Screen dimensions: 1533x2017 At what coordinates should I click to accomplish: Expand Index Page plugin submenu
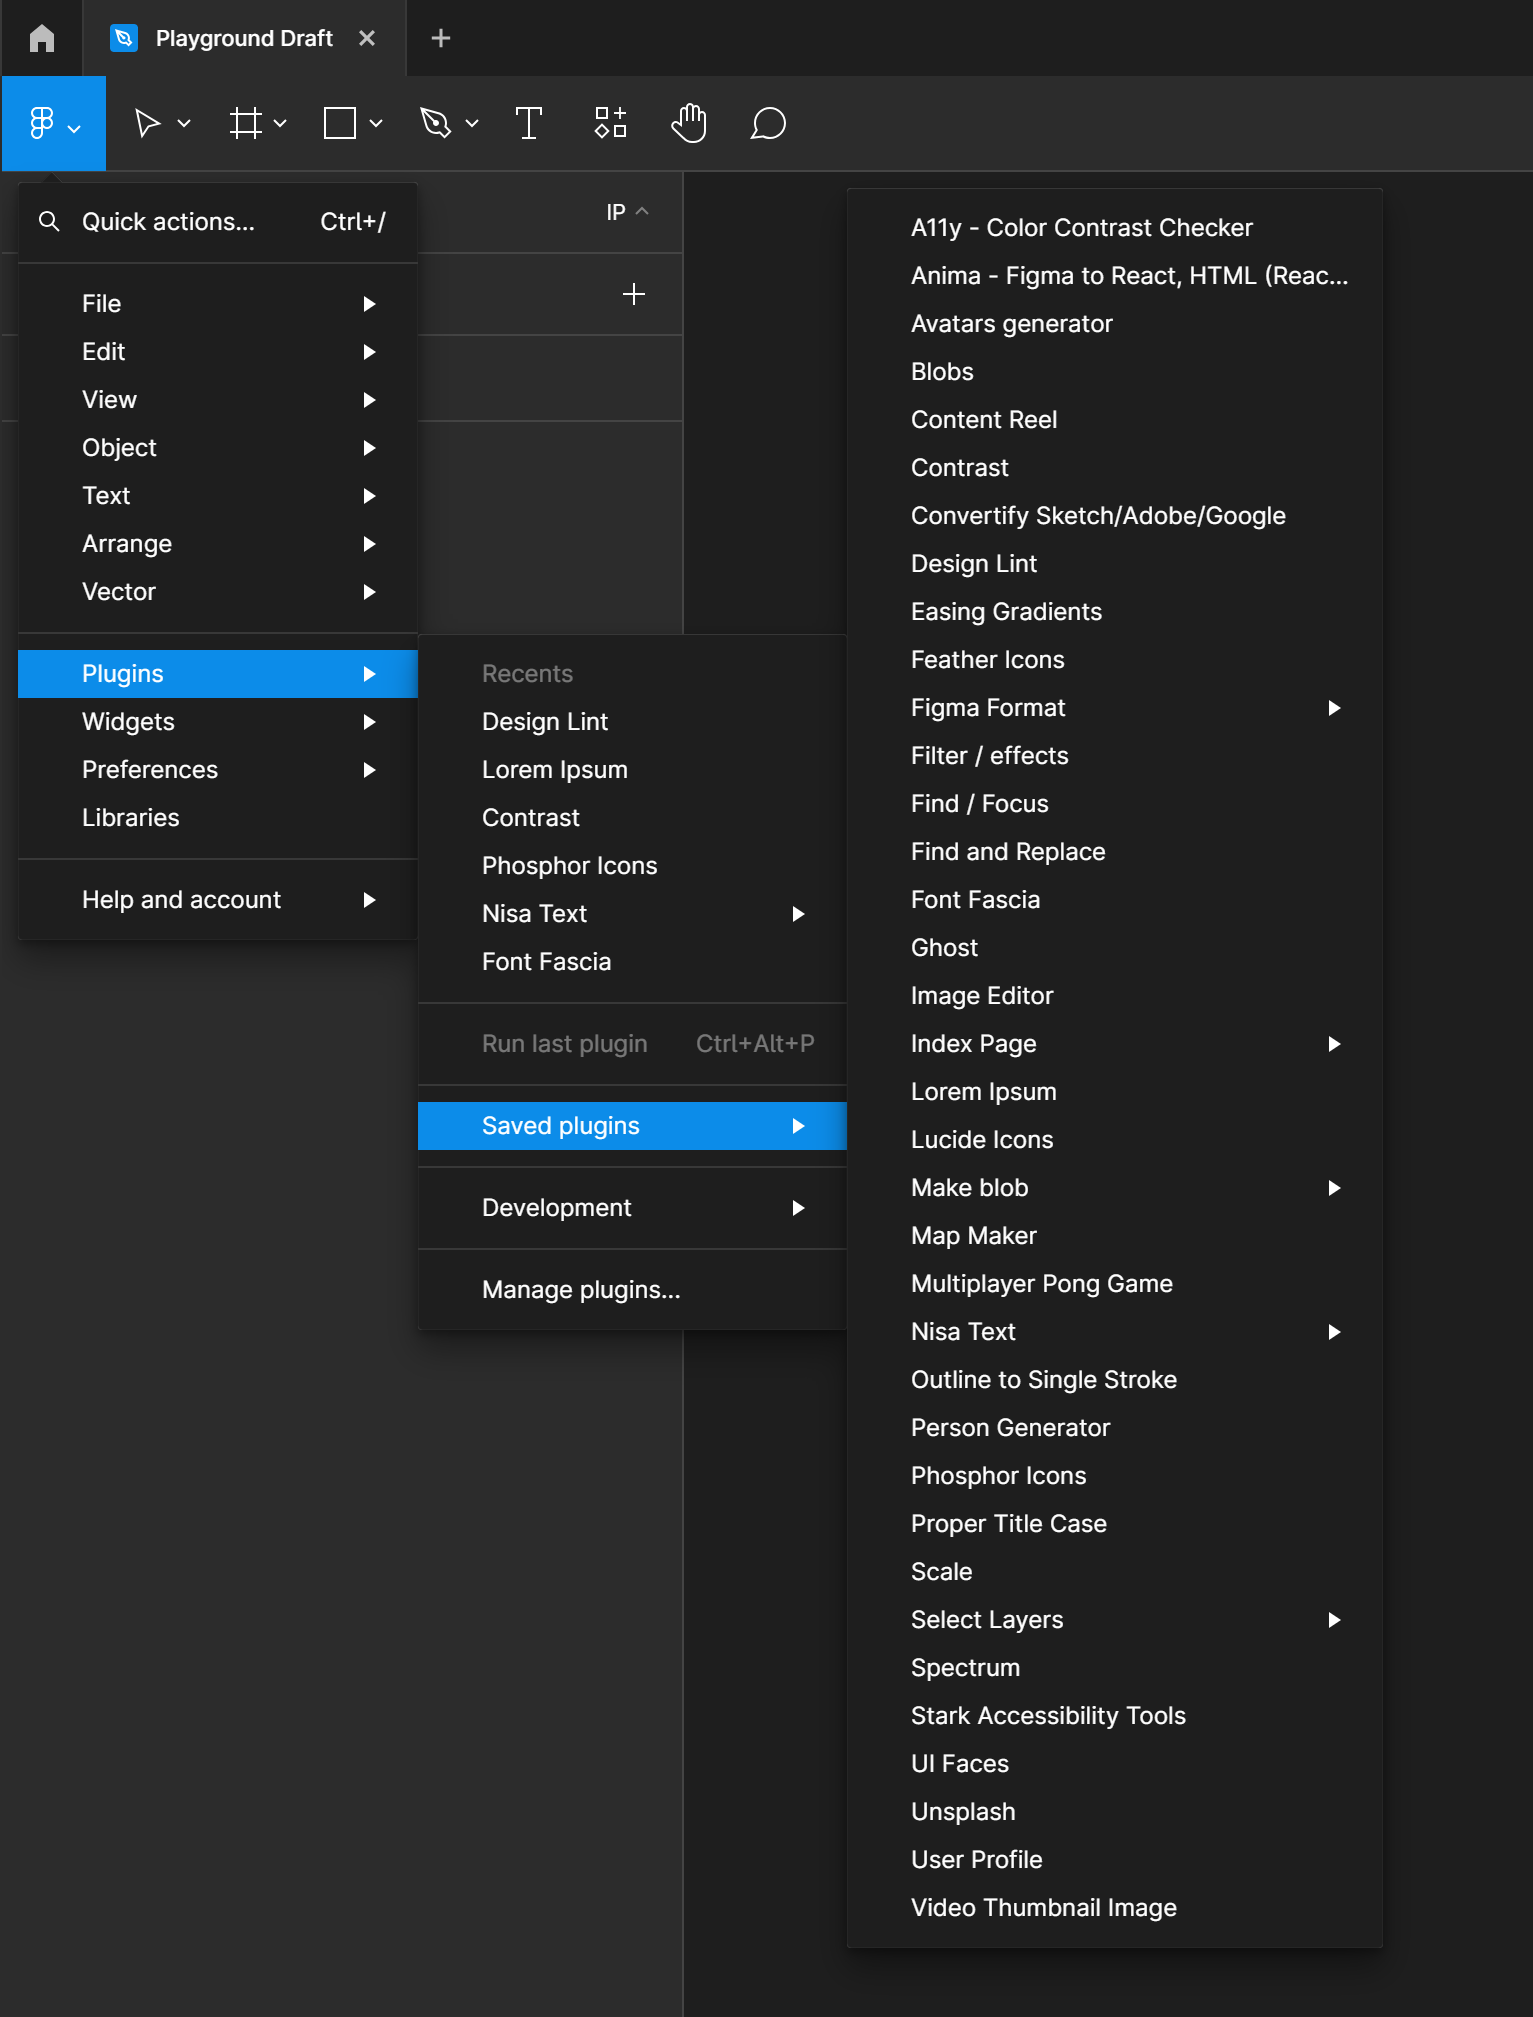coord(1115,1043)
